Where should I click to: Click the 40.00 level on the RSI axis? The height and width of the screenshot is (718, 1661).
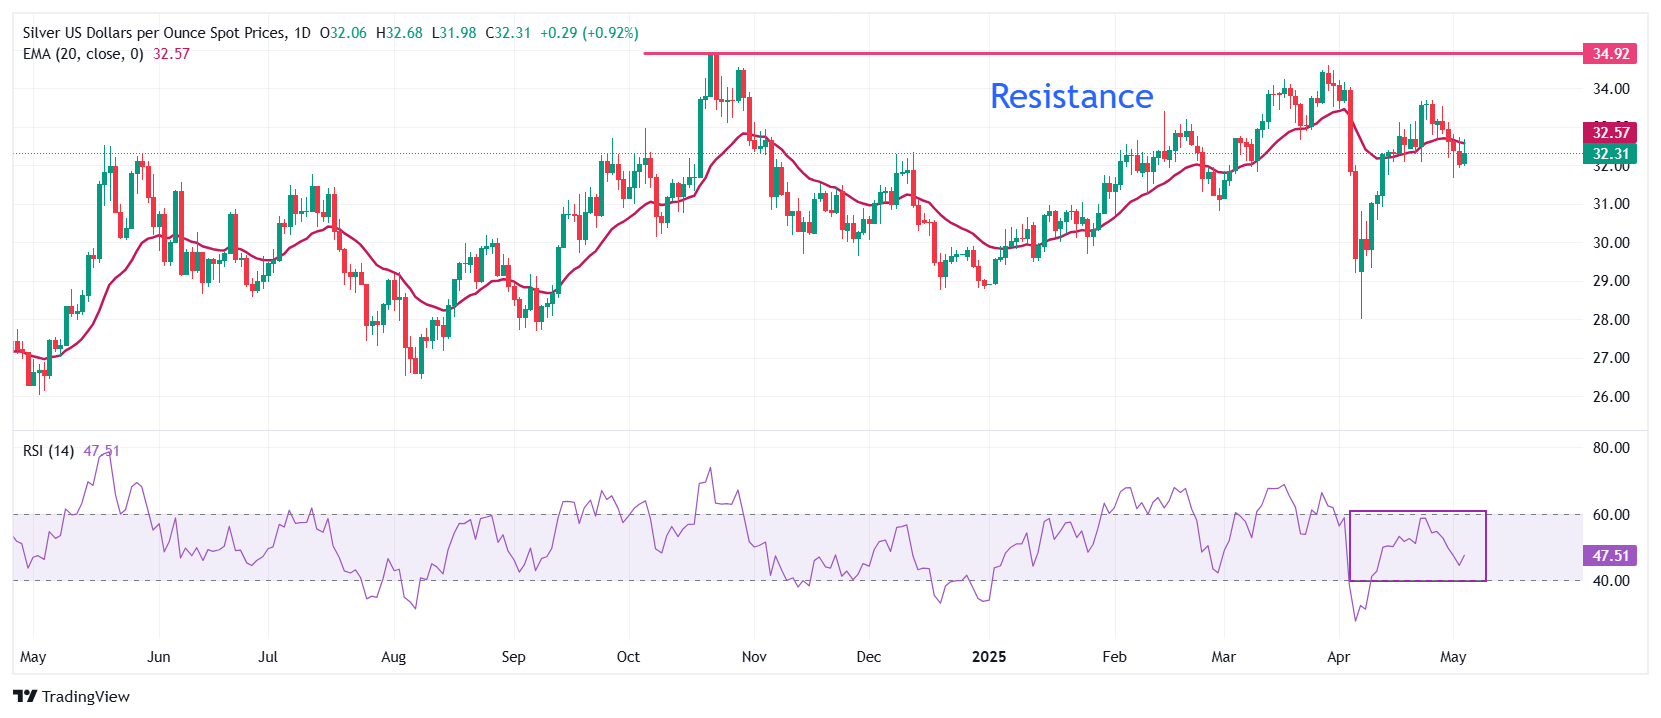coord(1611,581)
